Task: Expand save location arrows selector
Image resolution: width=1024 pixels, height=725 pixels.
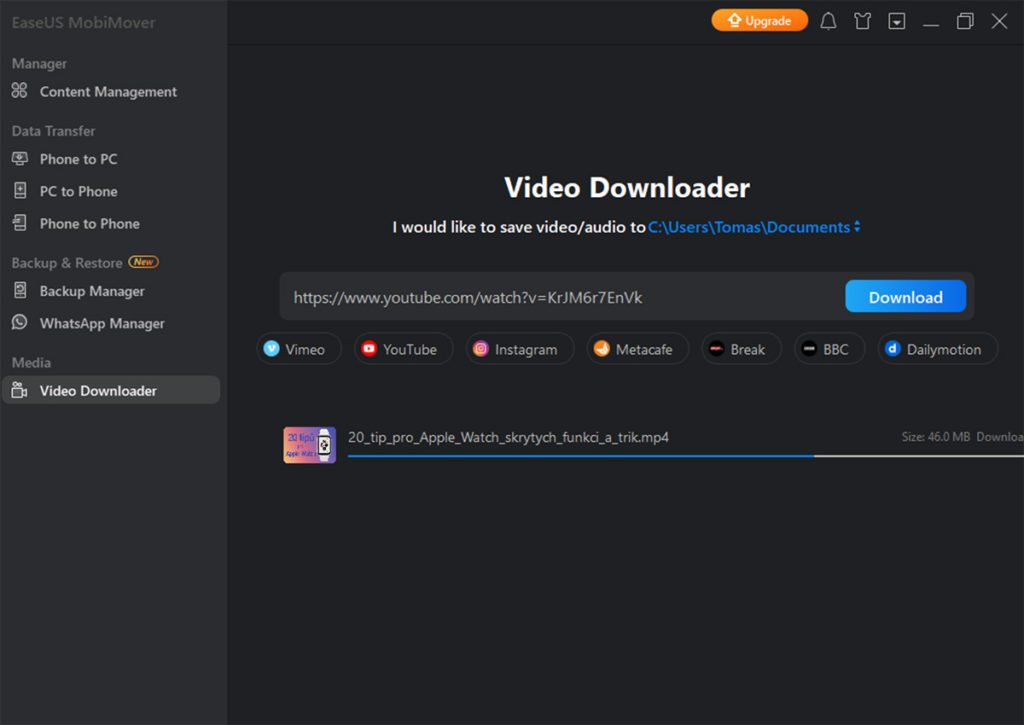Action: point(857,227)
